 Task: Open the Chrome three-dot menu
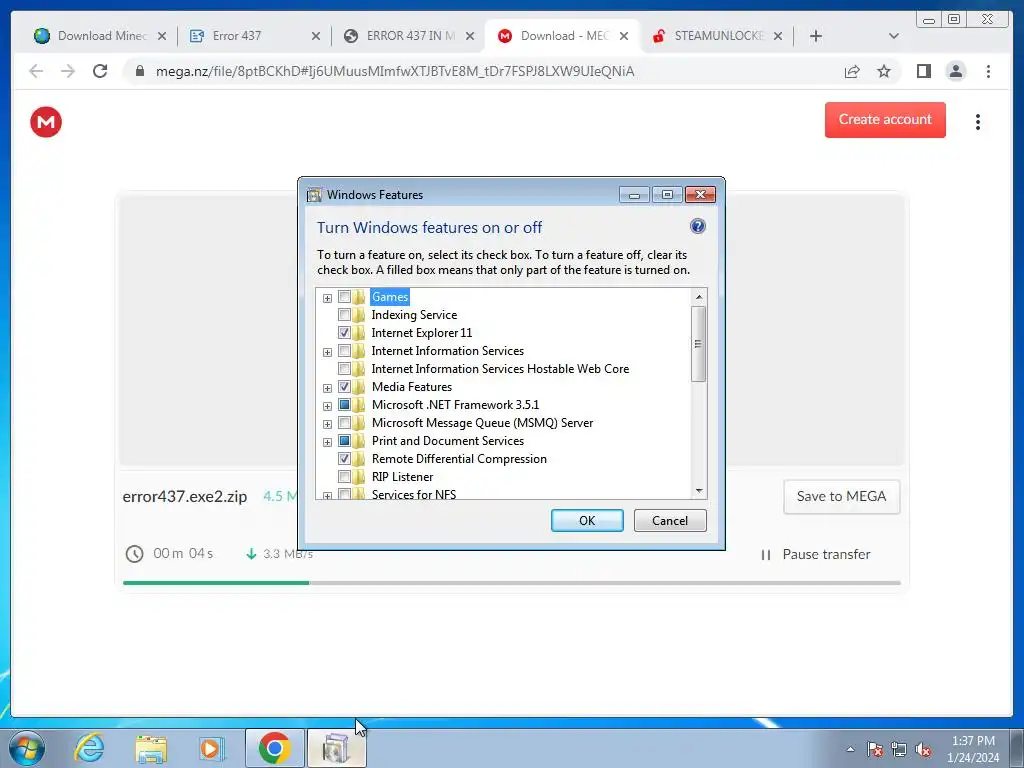988,71
